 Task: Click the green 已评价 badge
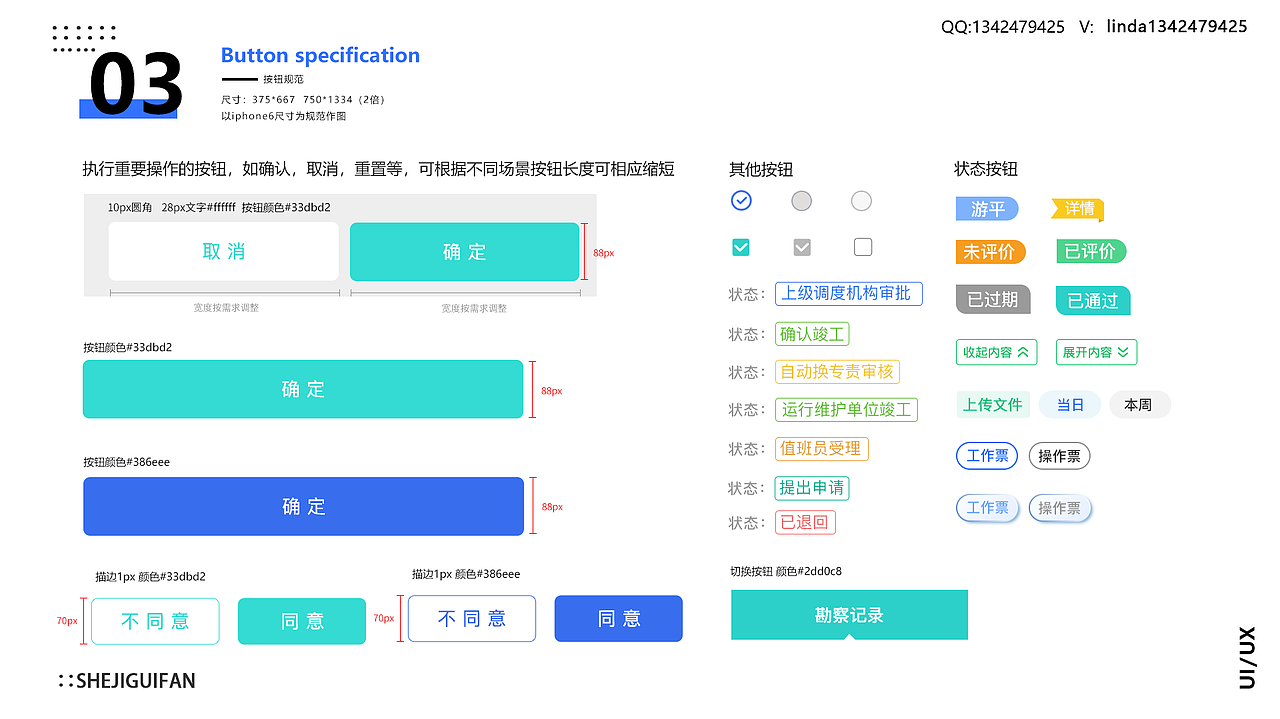1091,251
